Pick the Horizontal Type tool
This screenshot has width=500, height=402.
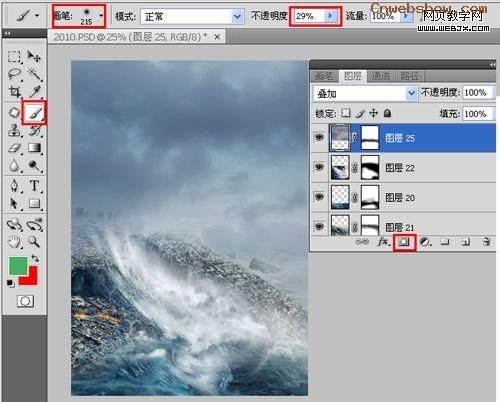pos(34,185)
